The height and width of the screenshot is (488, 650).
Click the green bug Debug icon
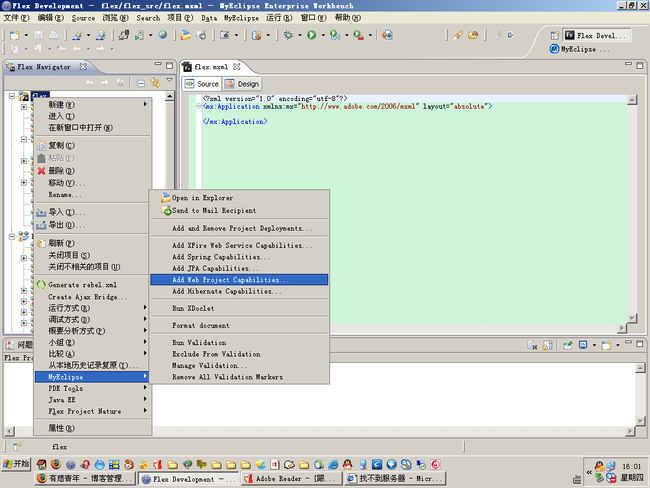click(288, 35)
